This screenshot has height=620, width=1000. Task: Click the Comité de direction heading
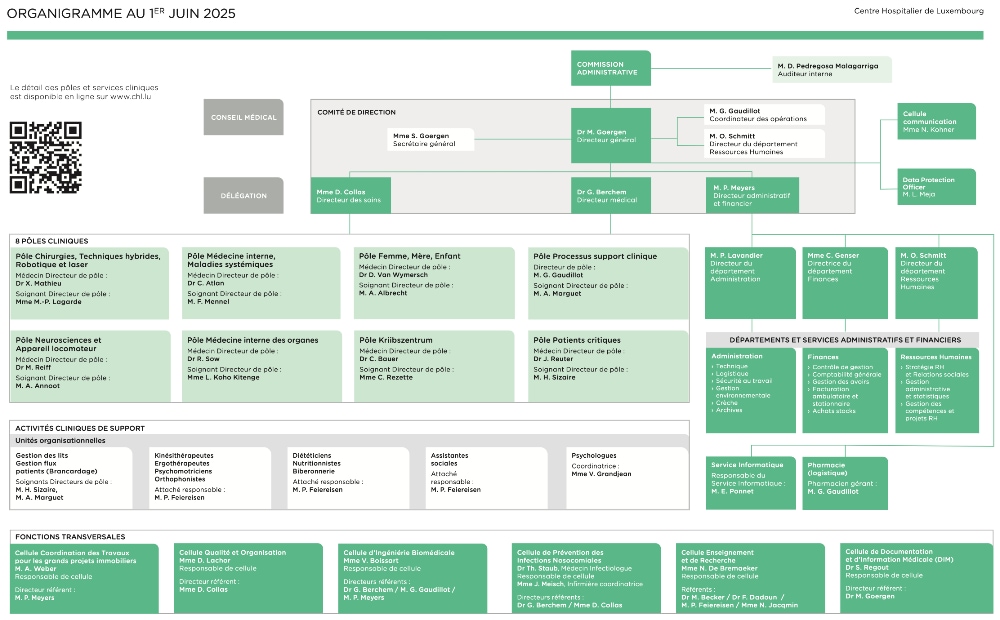click(x=357, y=112)
